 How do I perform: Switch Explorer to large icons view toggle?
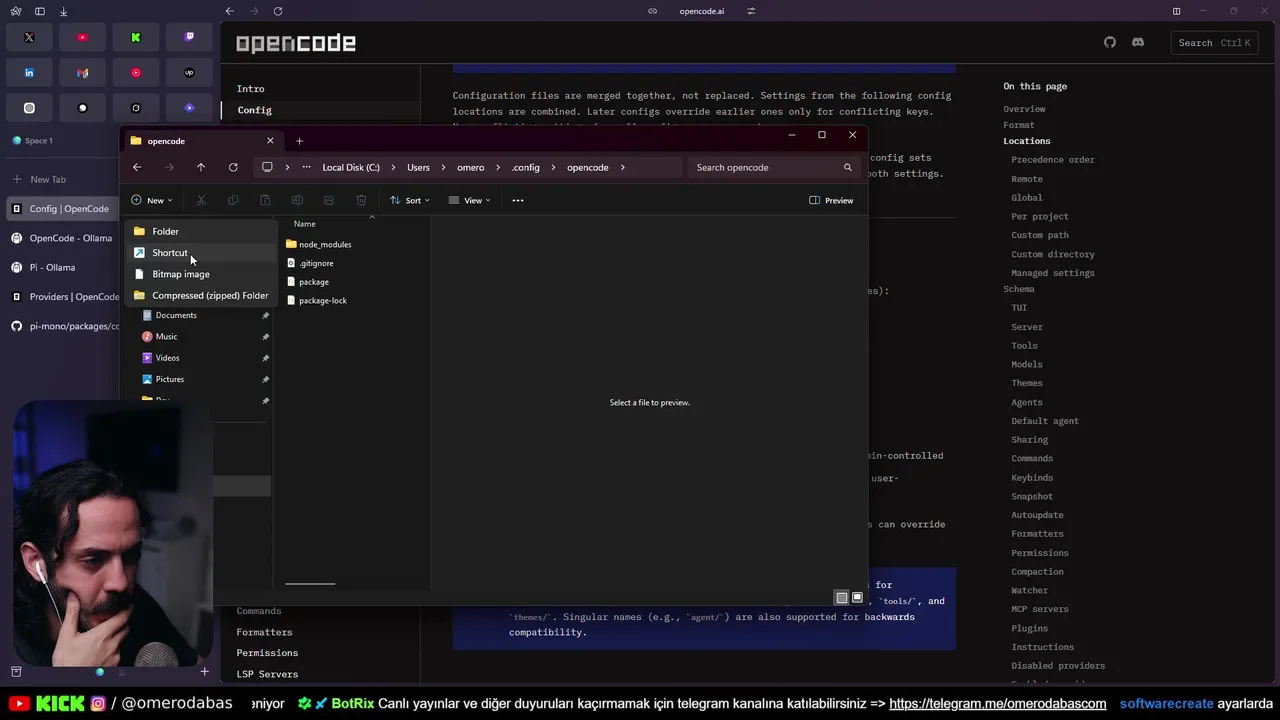[x=857, y=597]
